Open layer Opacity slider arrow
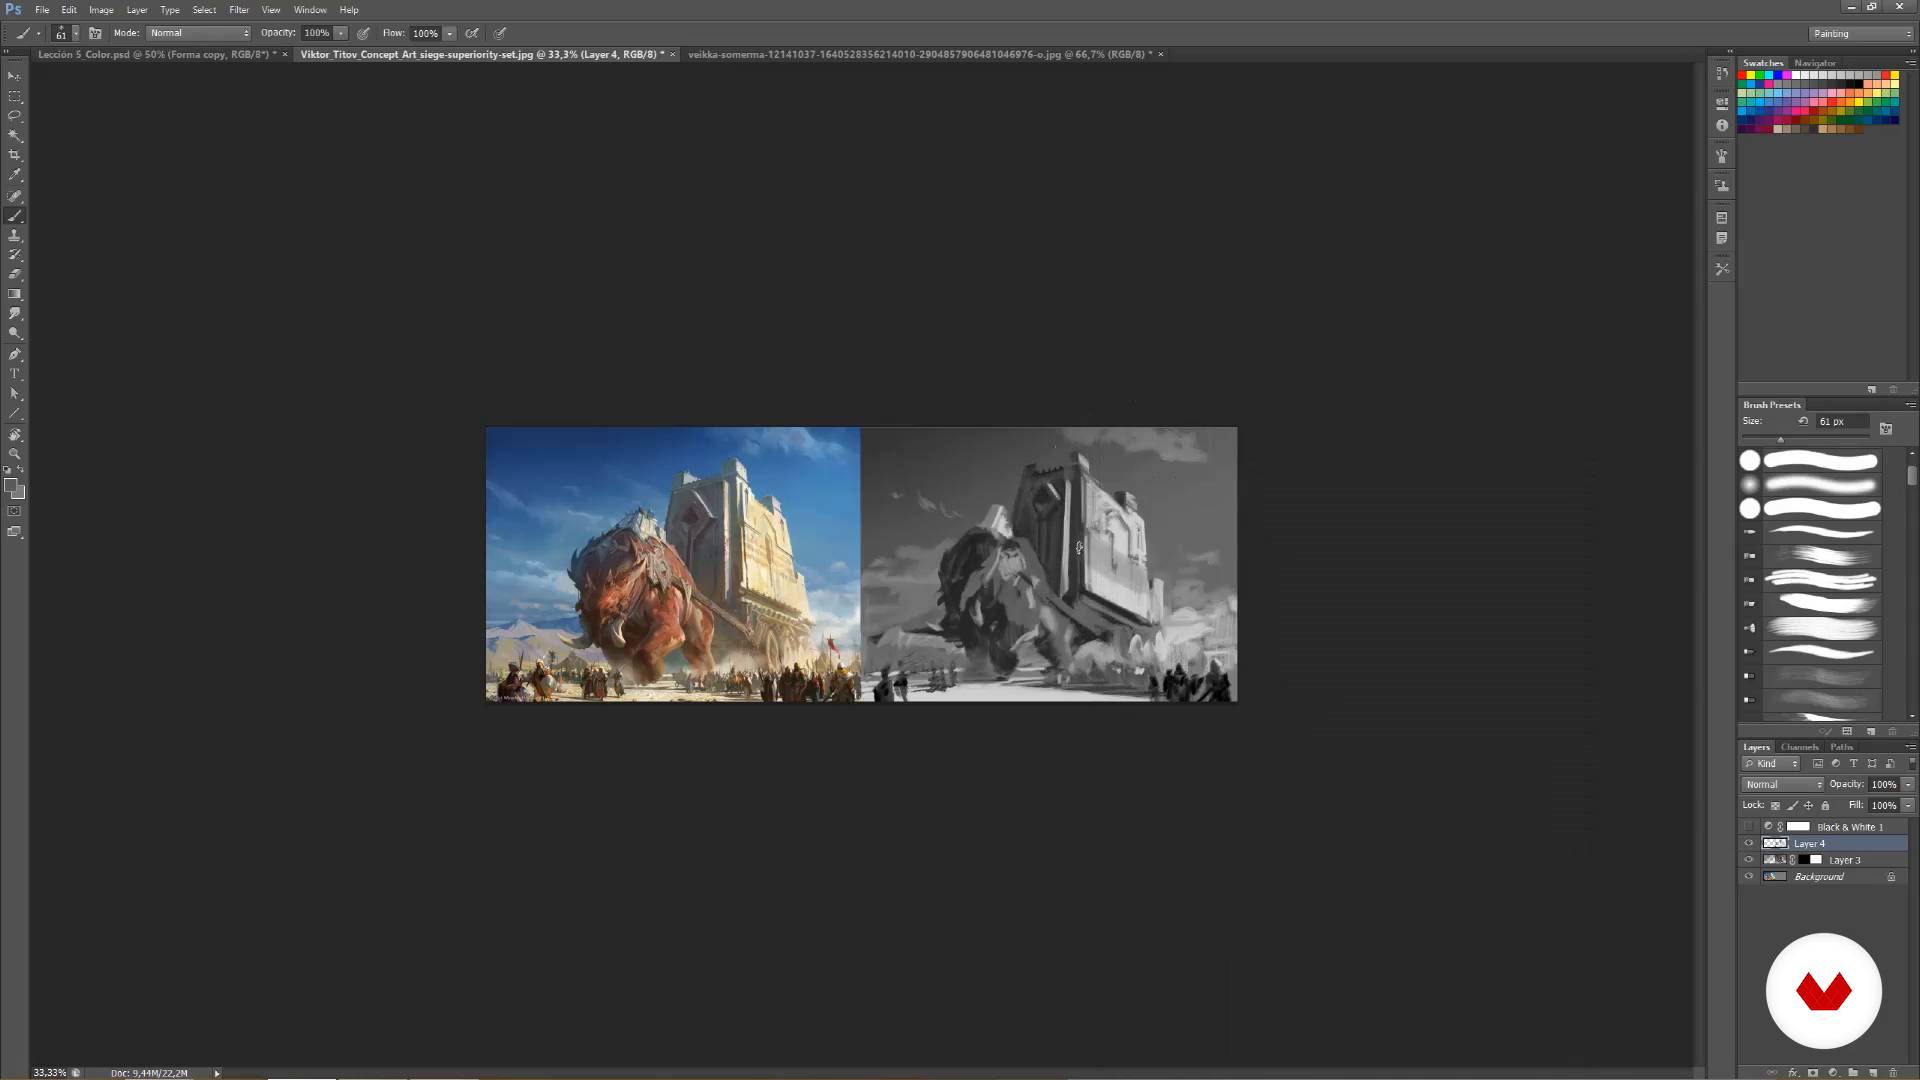The image size is (1920, 1080). pos(1908,784)
